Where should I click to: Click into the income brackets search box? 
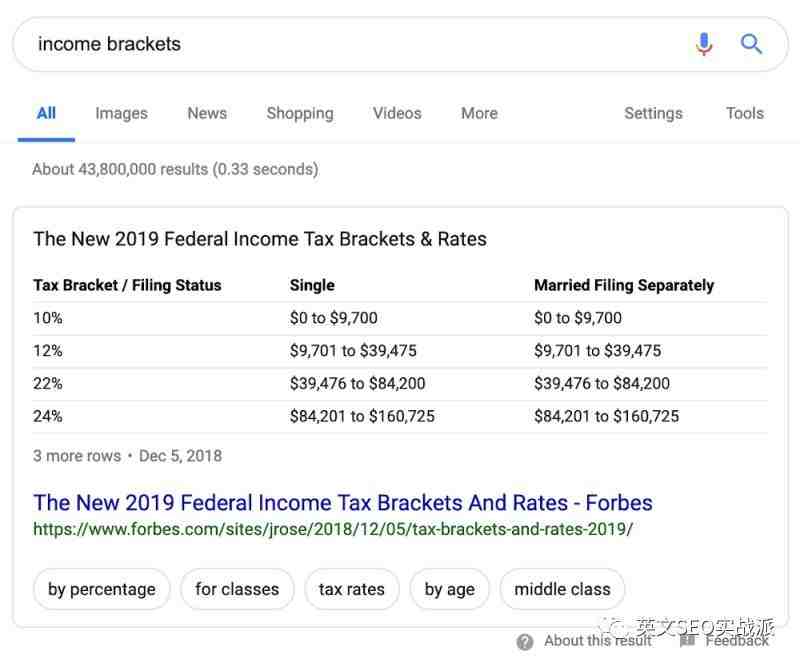(350, 44)
